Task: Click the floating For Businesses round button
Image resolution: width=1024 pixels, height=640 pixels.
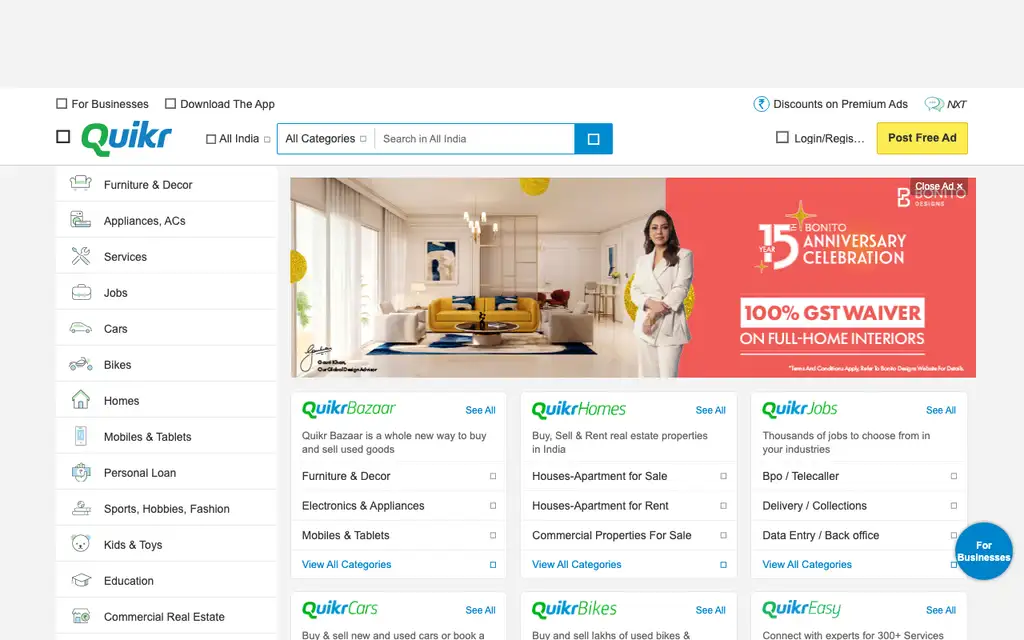Action: point(984,551)
